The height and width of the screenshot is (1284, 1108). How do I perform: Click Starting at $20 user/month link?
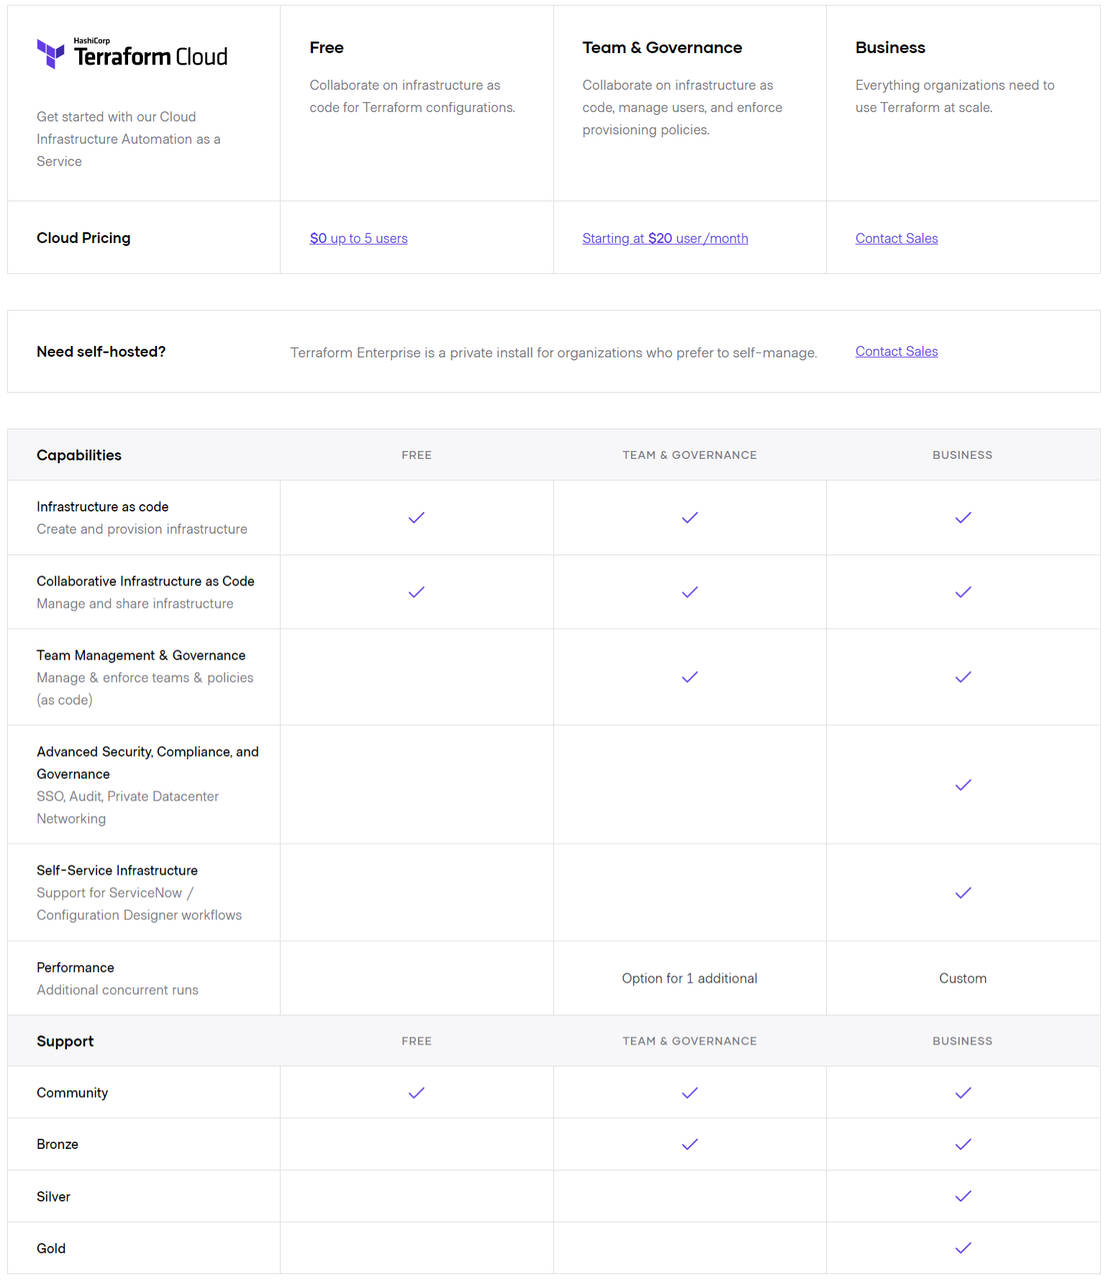665,238
